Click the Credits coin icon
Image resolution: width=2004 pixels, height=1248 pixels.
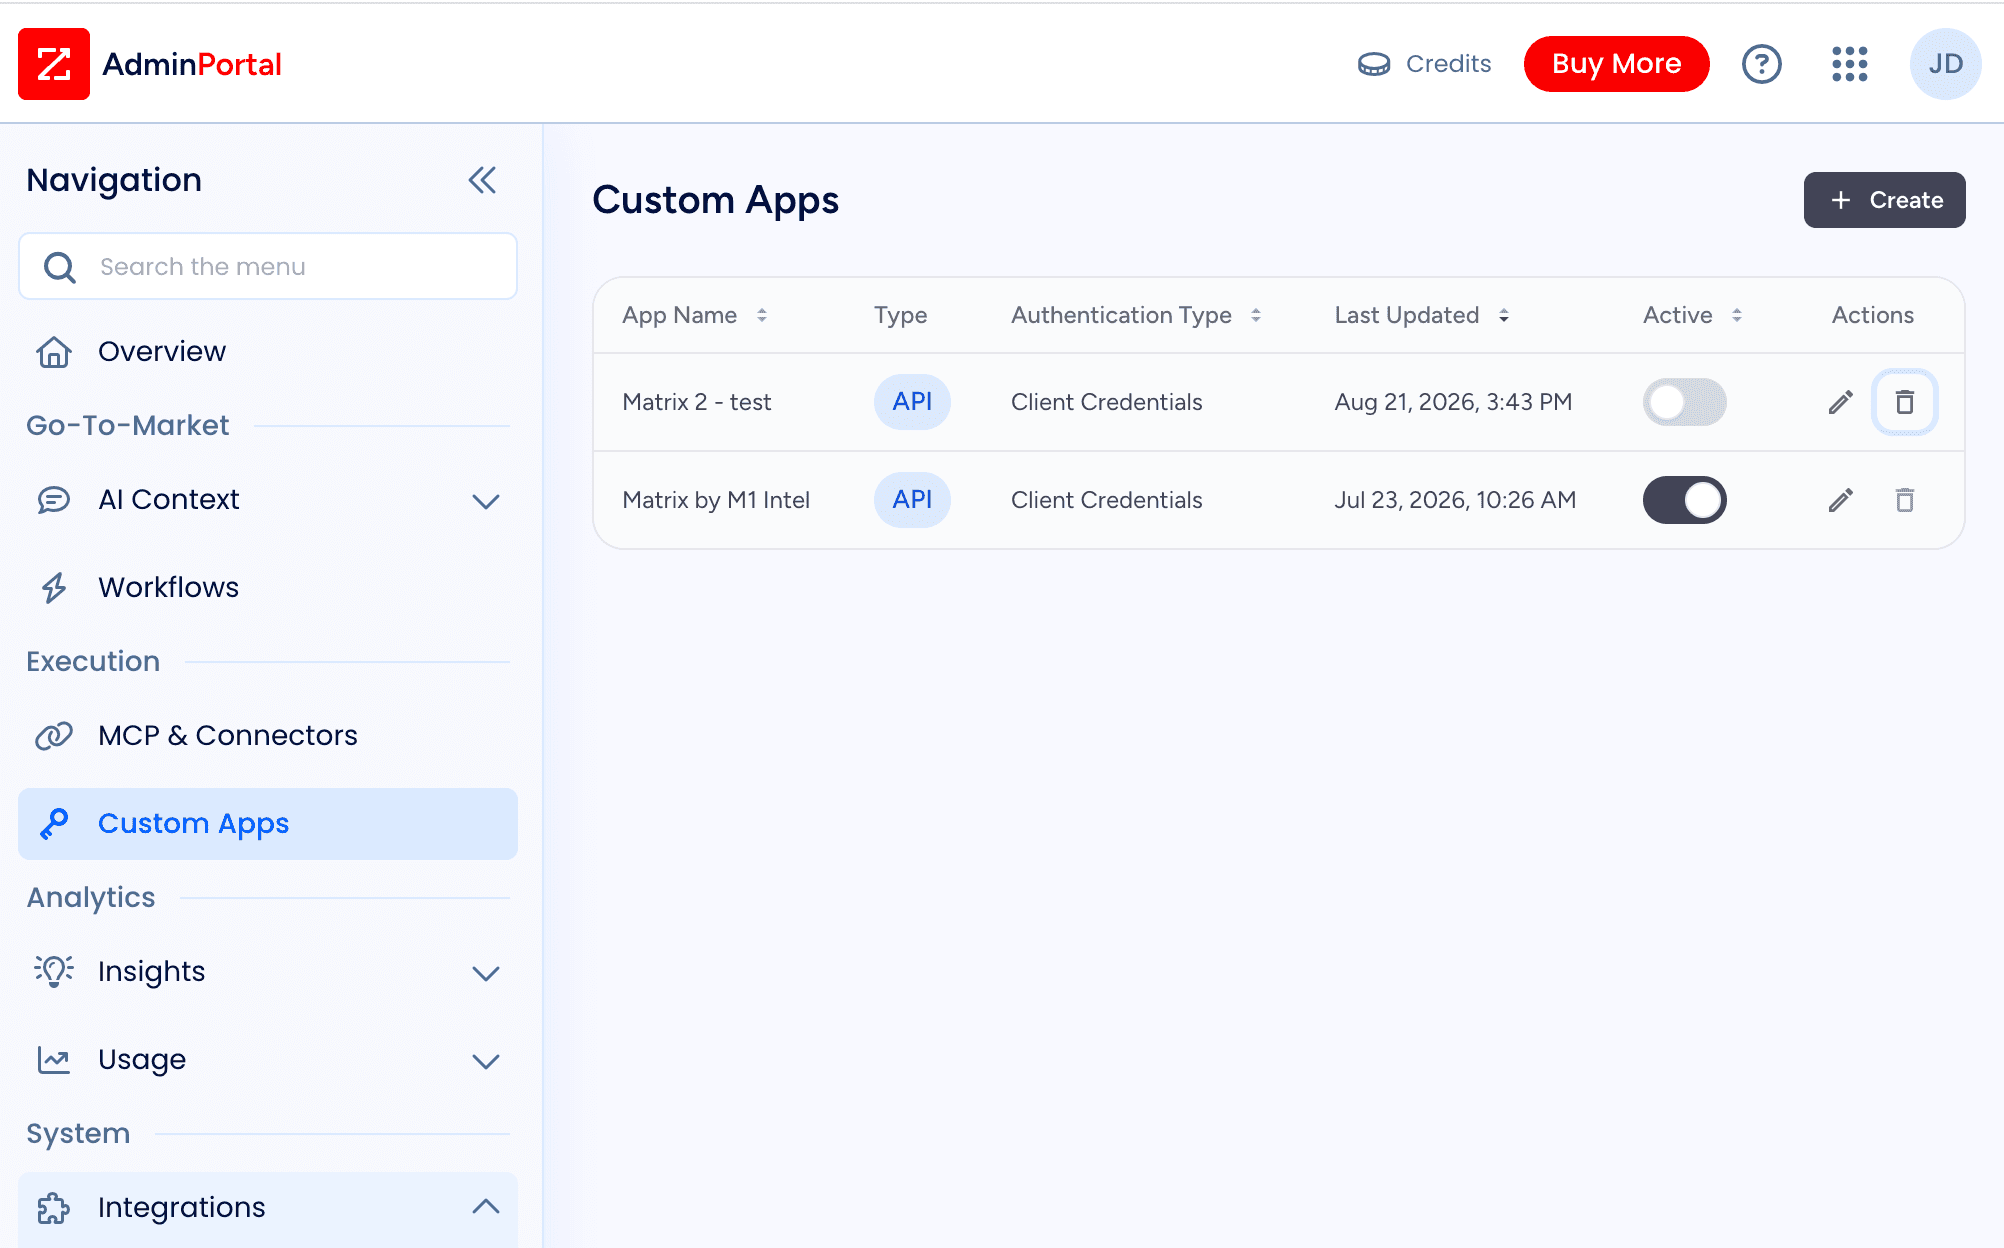(1374, 64)
